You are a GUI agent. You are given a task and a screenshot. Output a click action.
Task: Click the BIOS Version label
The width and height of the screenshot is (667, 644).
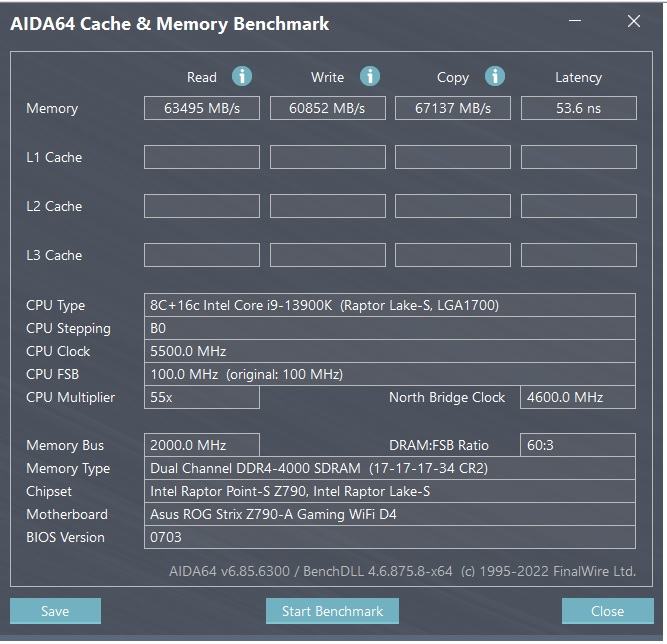[65, 537]
